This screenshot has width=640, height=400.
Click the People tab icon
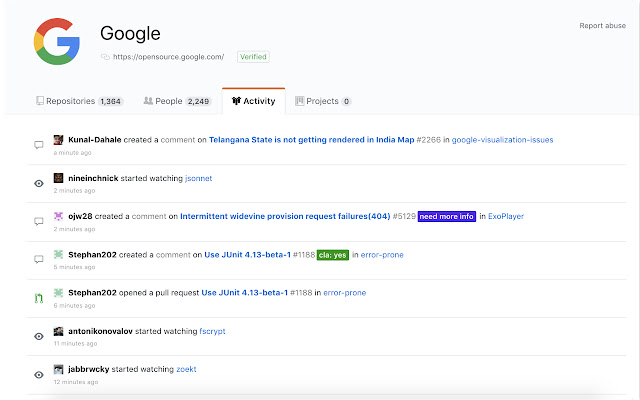click(148, 100)
